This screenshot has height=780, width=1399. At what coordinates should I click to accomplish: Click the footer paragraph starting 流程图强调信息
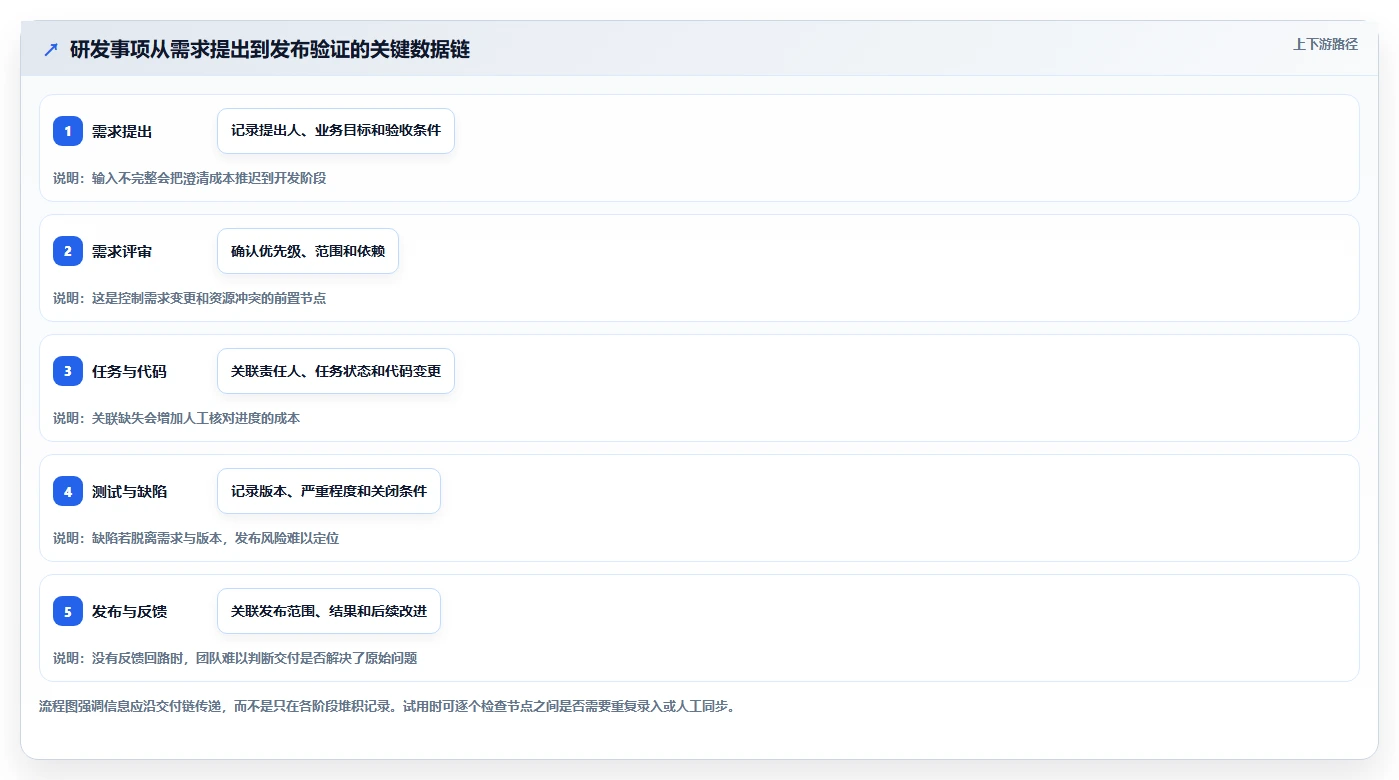387,706
